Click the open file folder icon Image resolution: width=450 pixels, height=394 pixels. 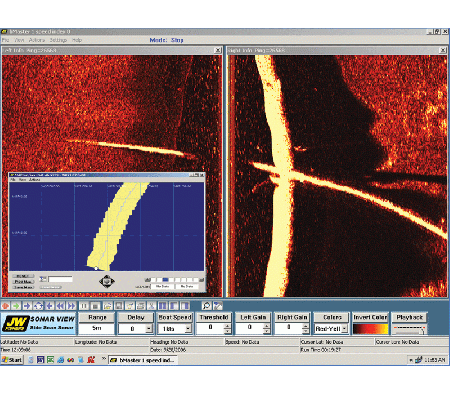107,306
